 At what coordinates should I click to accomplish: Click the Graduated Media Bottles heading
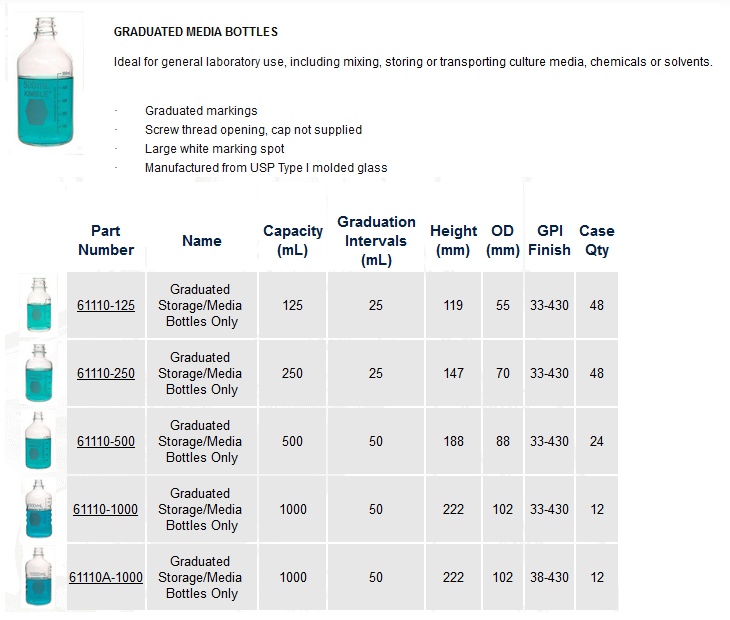pyautogui.click(x=196, y=32)
